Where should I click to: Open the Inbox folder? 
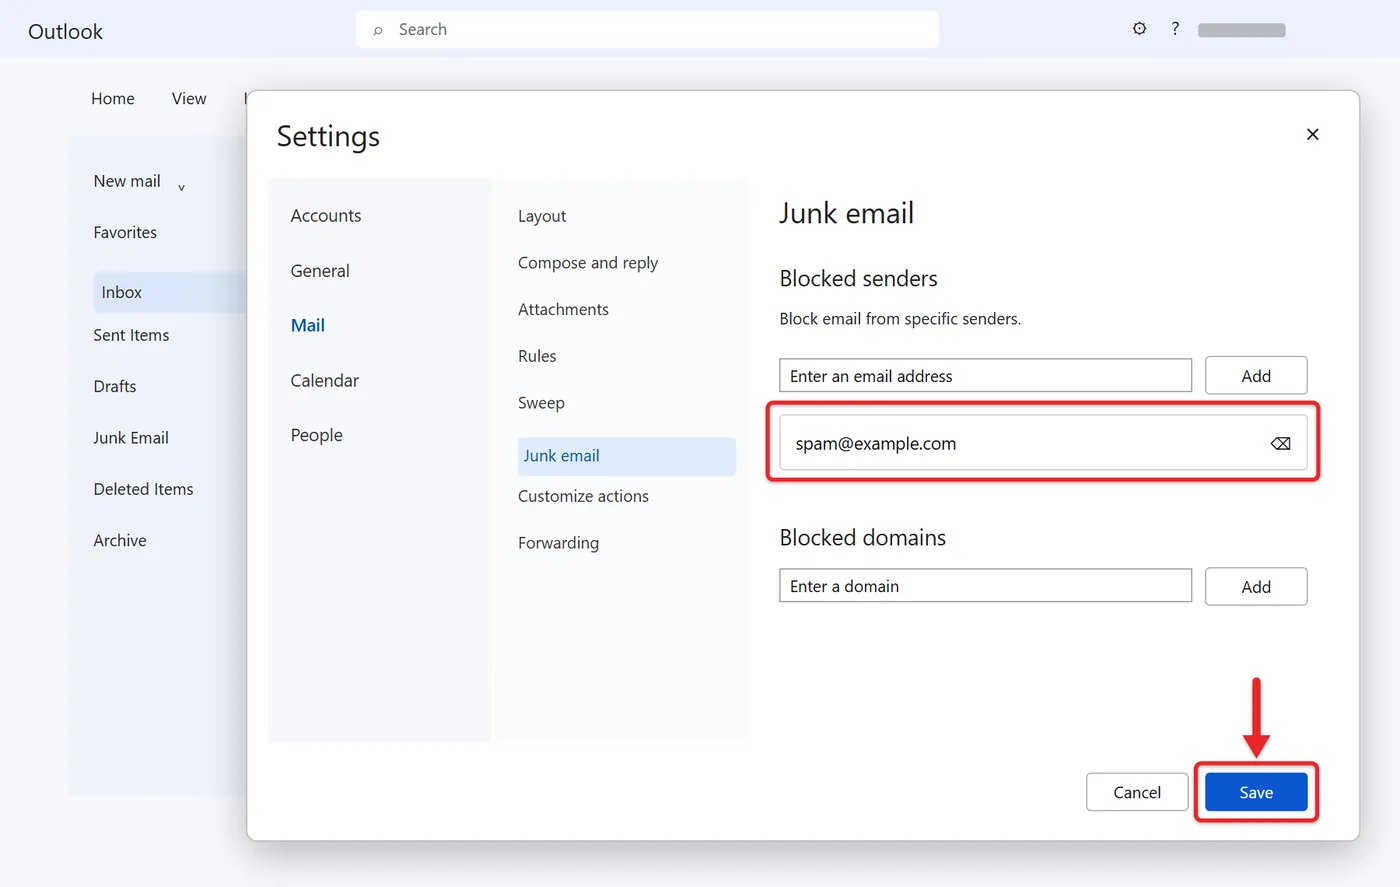[x=169, y=292]
